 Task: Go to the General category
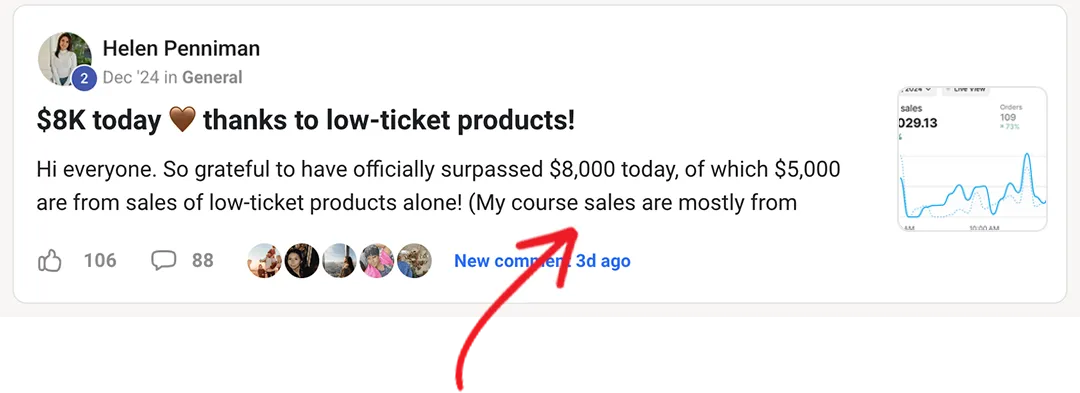tap(212, 77)
